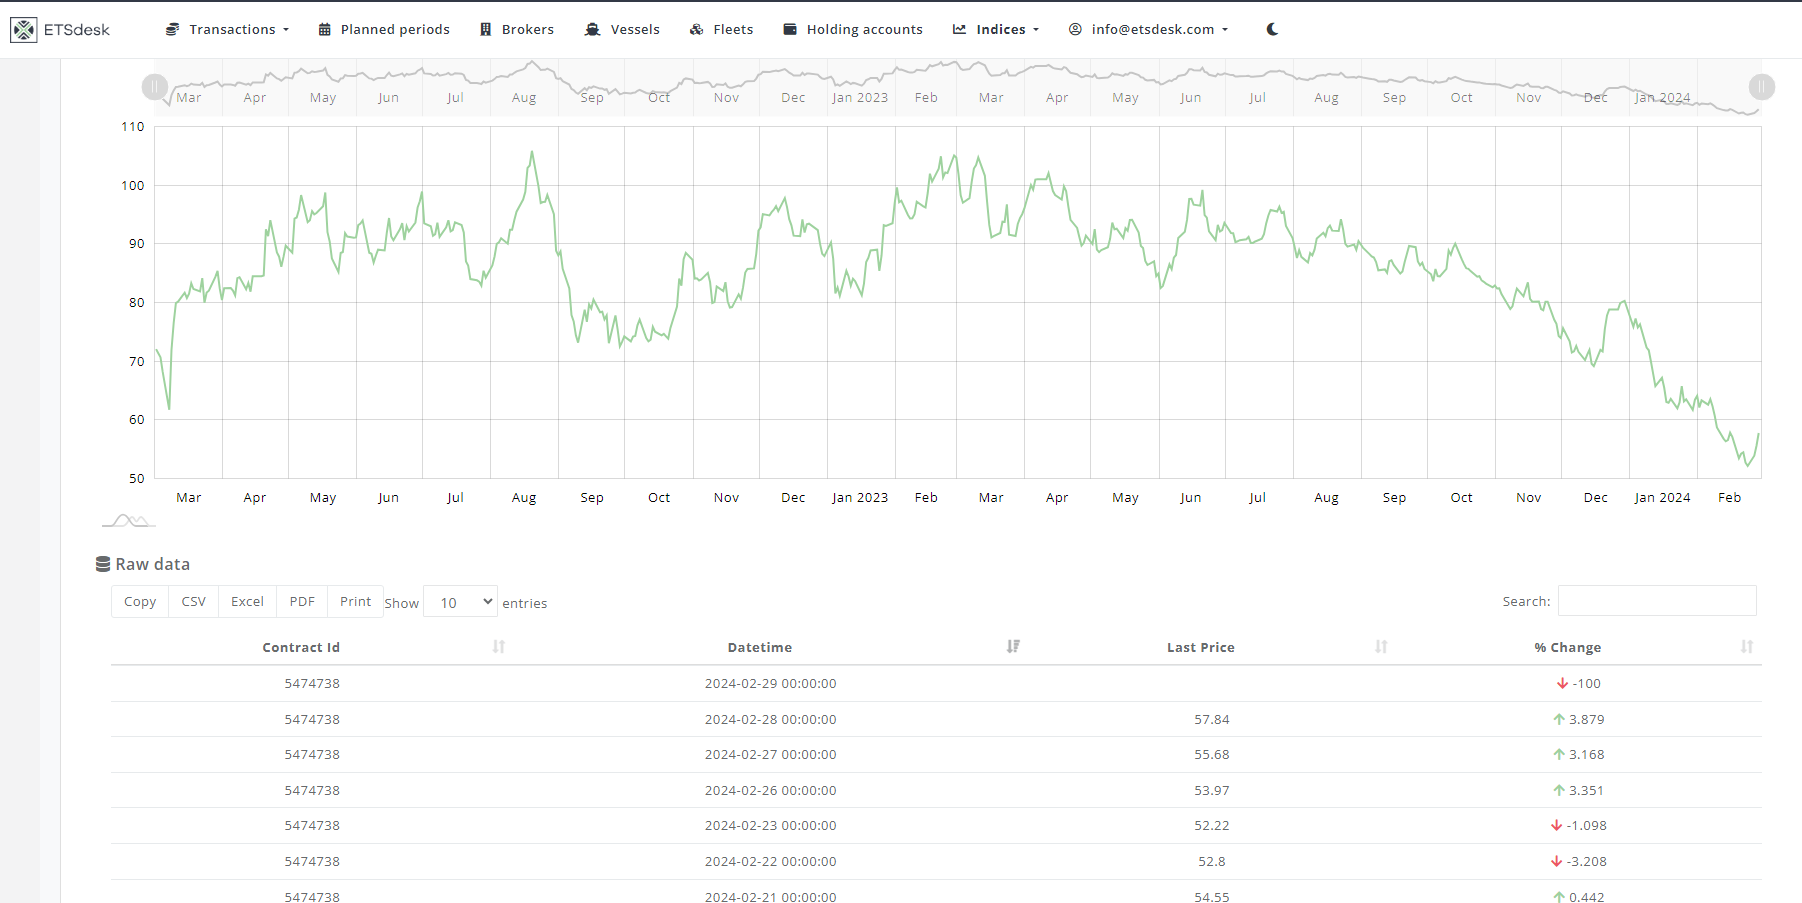Screen dimensions: 1802x903
Task: Click the price line chart plot area
Action: click(x=958, y=302)
